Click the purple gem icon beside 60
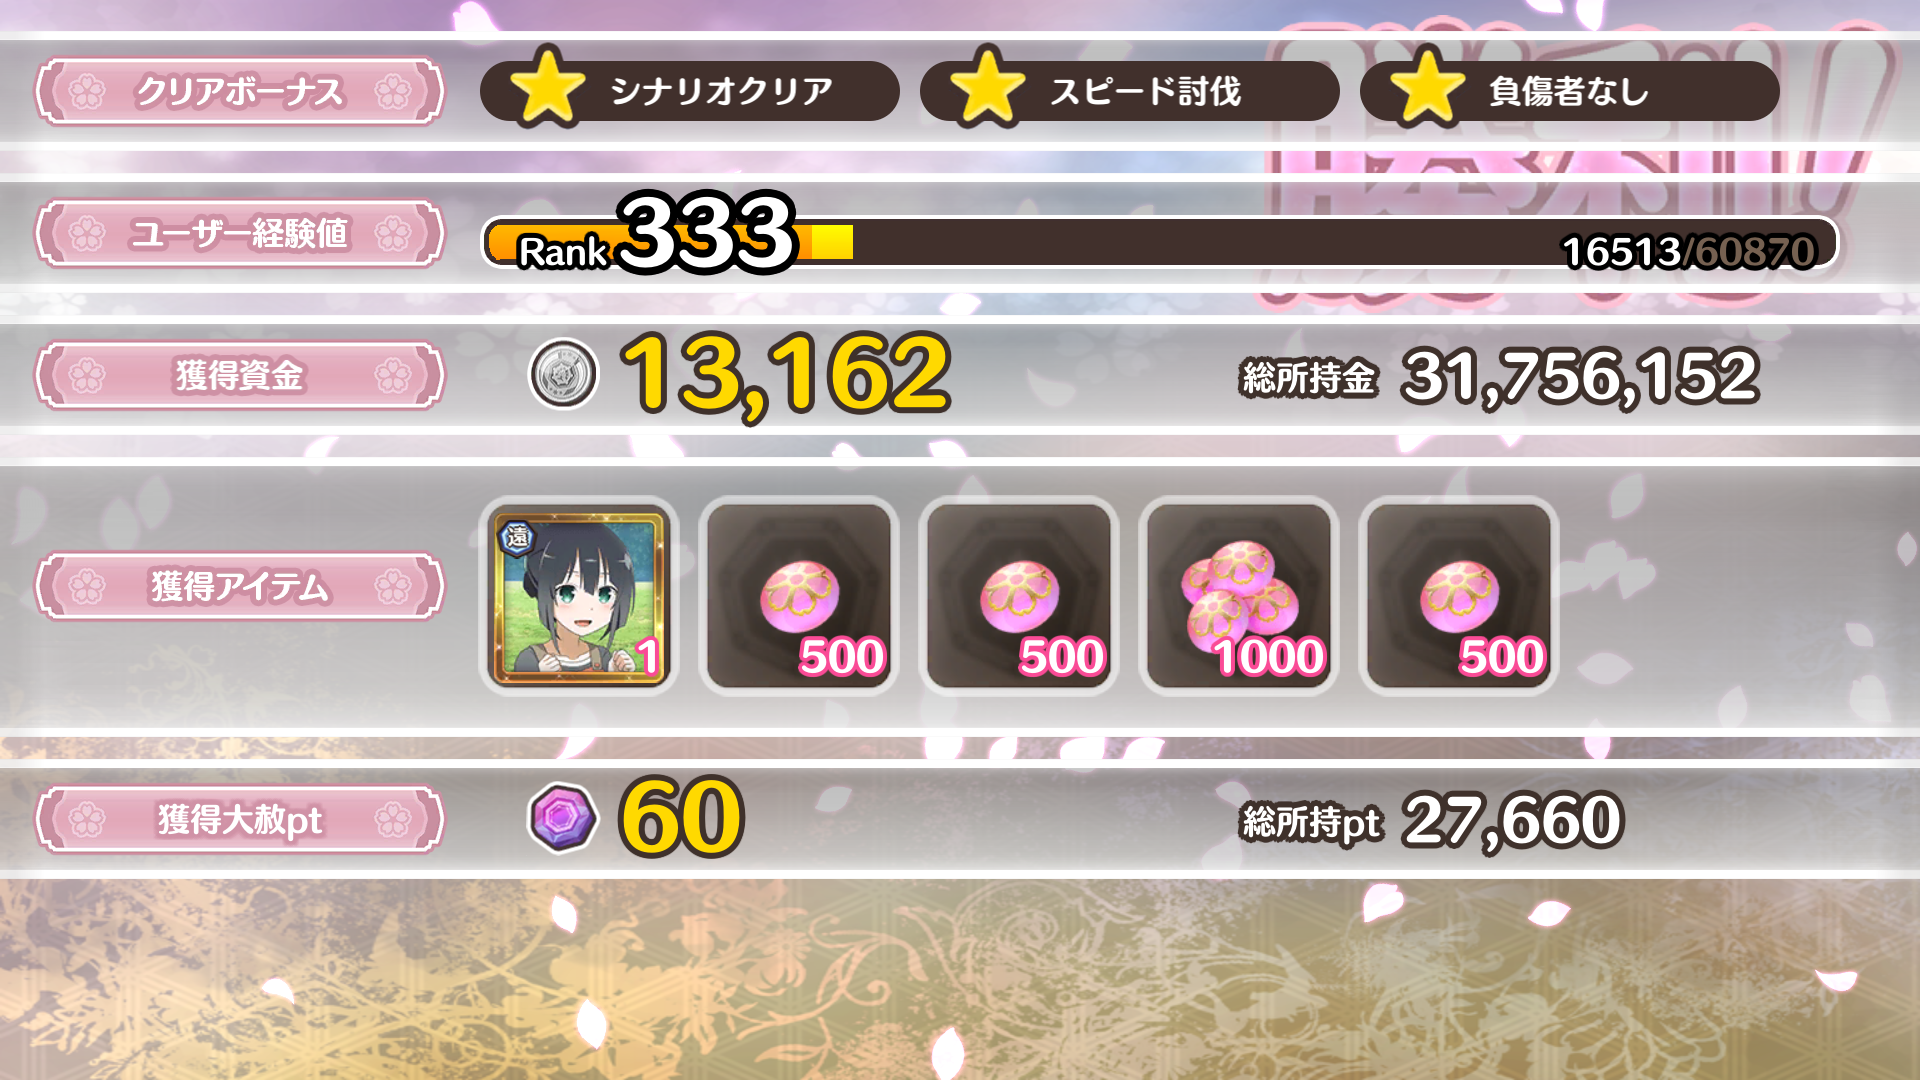 [563, 818]
